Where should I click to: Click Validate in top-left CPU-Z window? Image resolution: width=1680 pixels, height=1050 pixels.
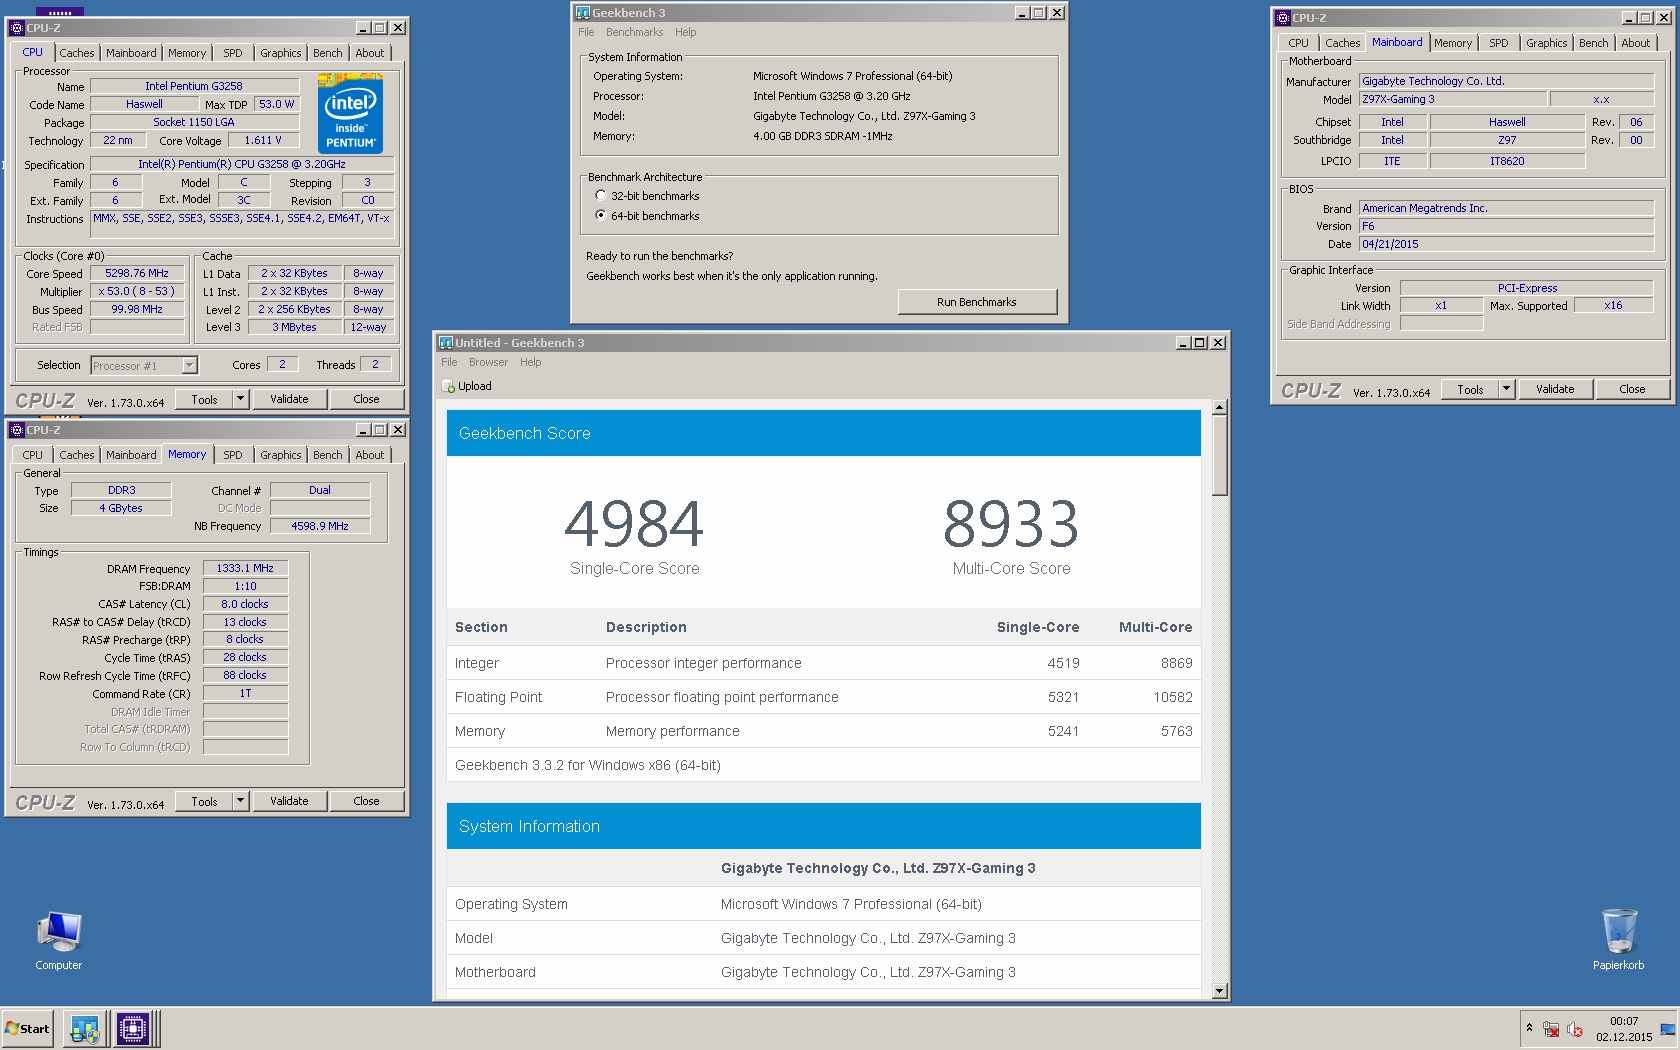coord(289,399)
